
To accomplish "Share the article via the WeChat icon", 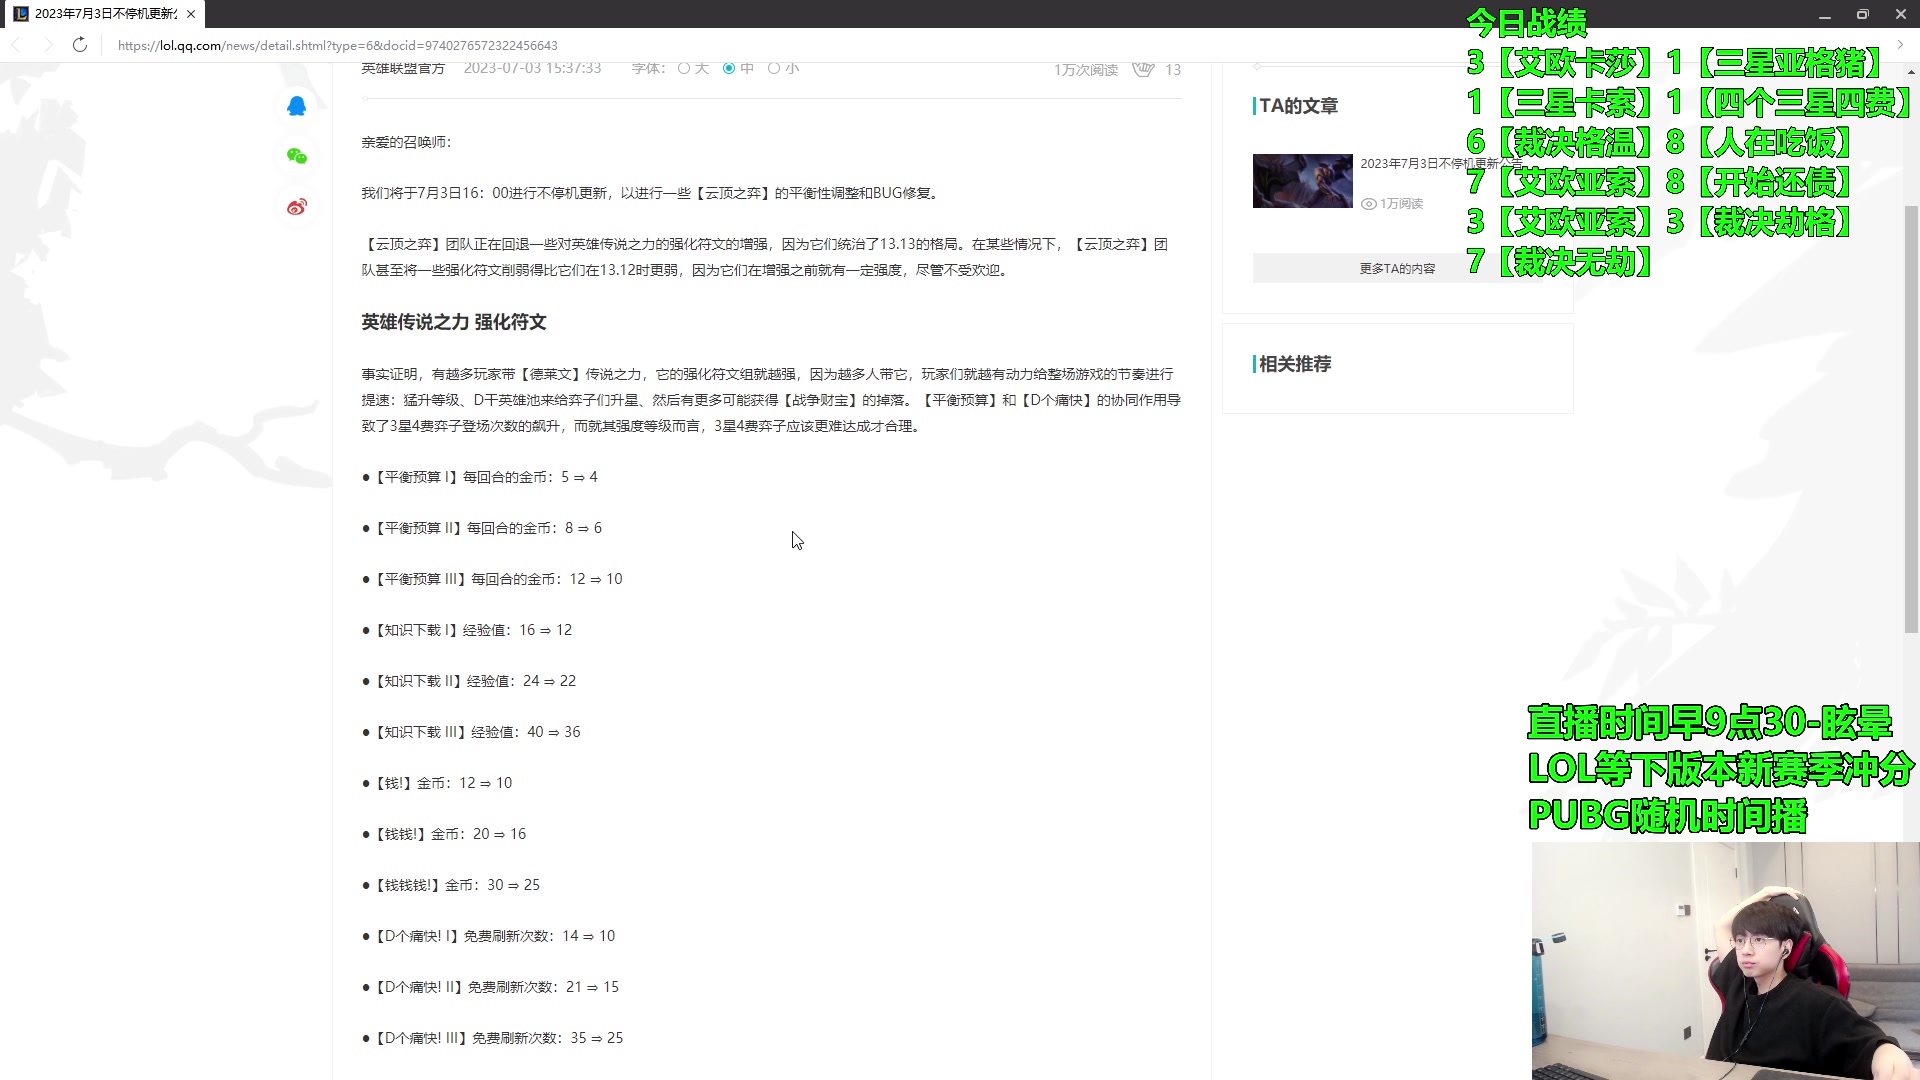I will click(x=297, y=156).
